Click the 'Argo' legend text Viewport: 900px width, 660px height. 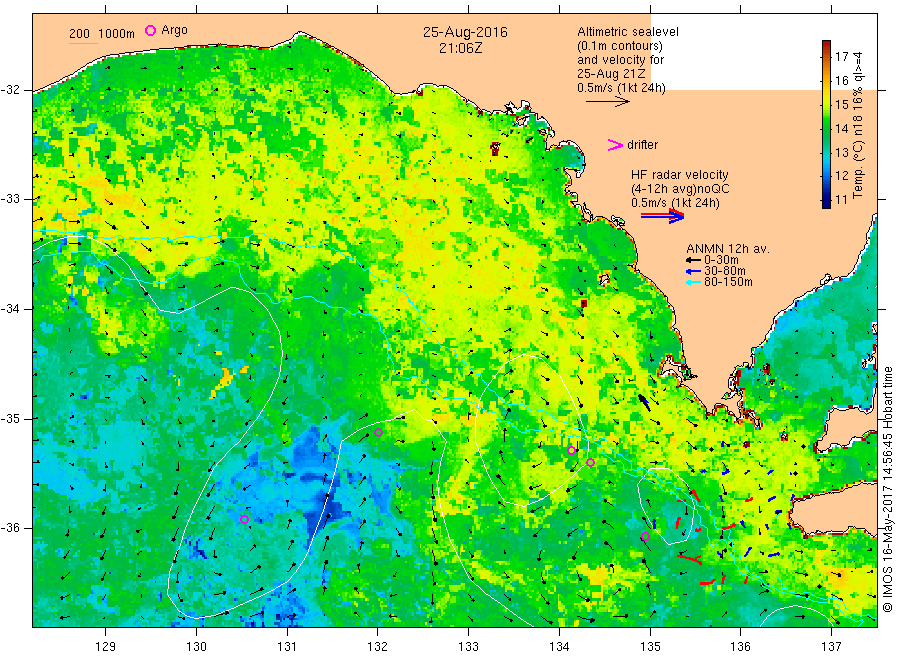click(174, 30)
